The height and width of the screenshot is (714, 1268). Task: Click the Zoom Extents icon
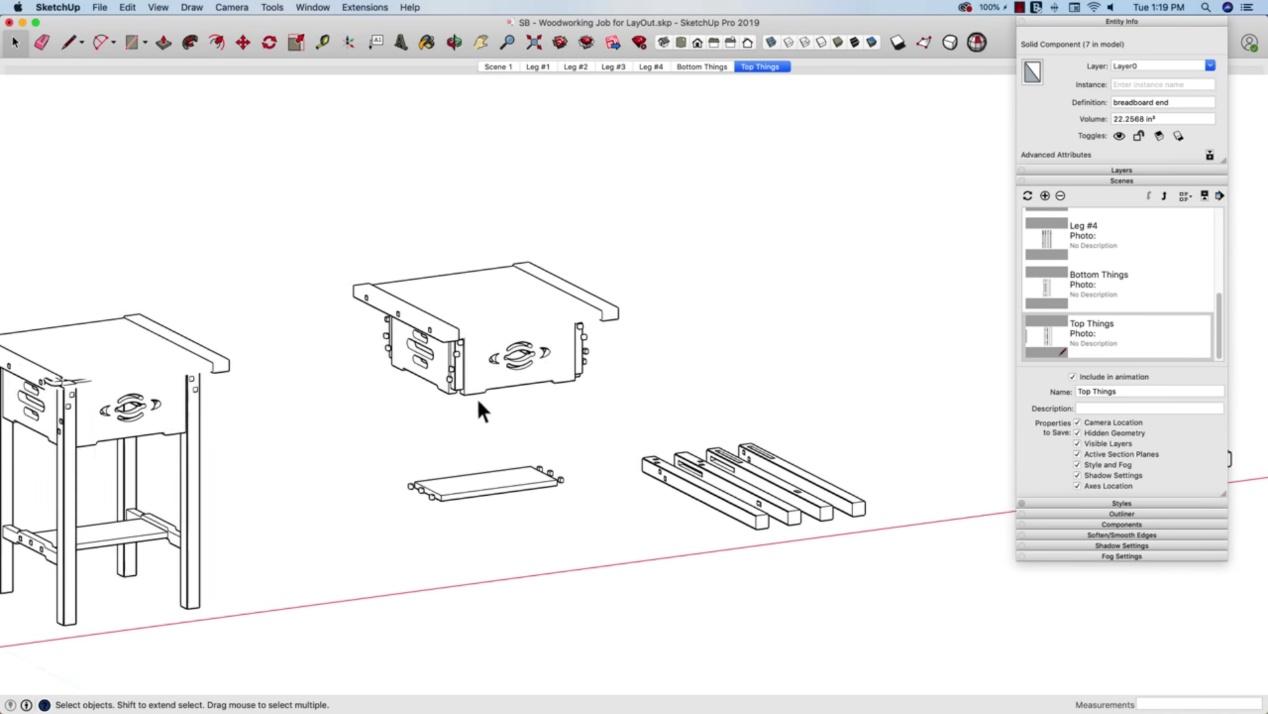coord(534,42)
